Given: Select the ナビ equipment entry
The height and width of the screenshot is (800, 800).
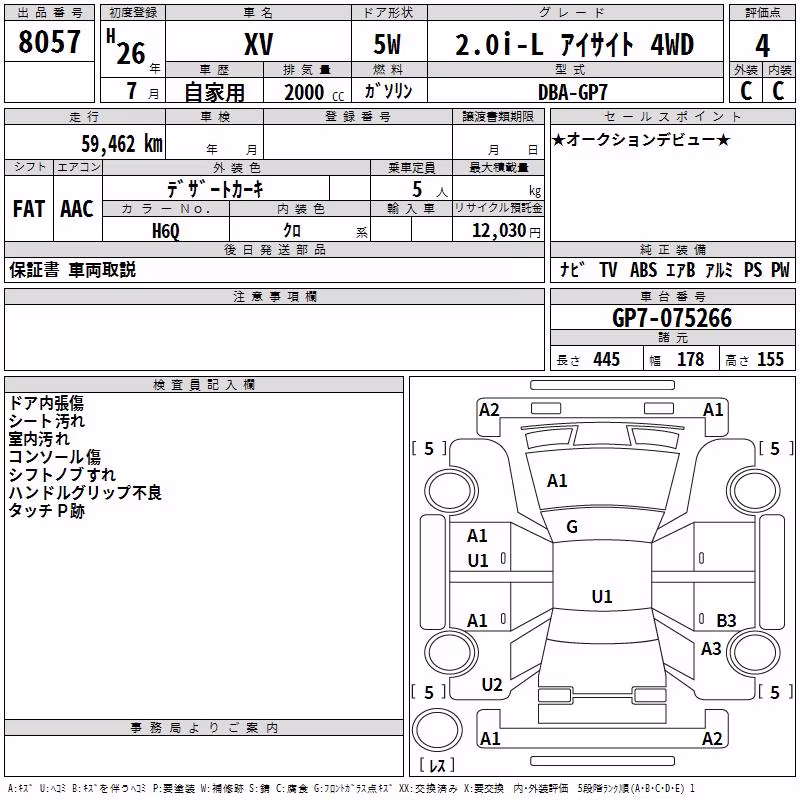Looking at the screenshot, I should coord(571,269).
